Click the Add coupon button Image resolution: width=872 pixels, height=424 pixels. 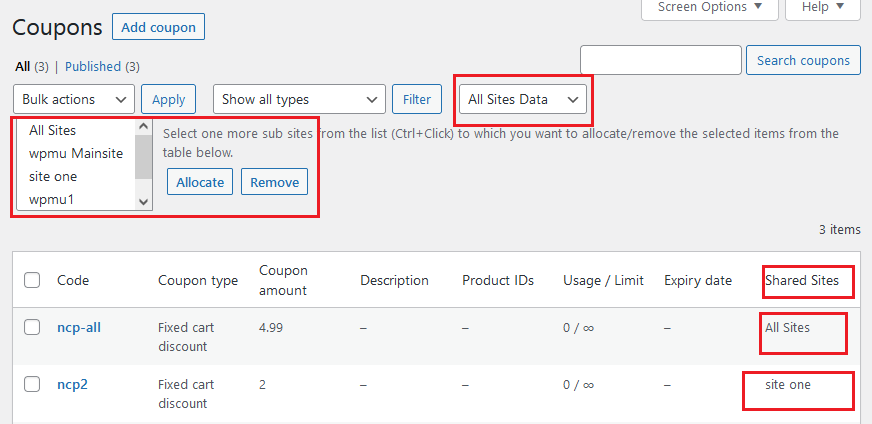[x=158, y=27]
